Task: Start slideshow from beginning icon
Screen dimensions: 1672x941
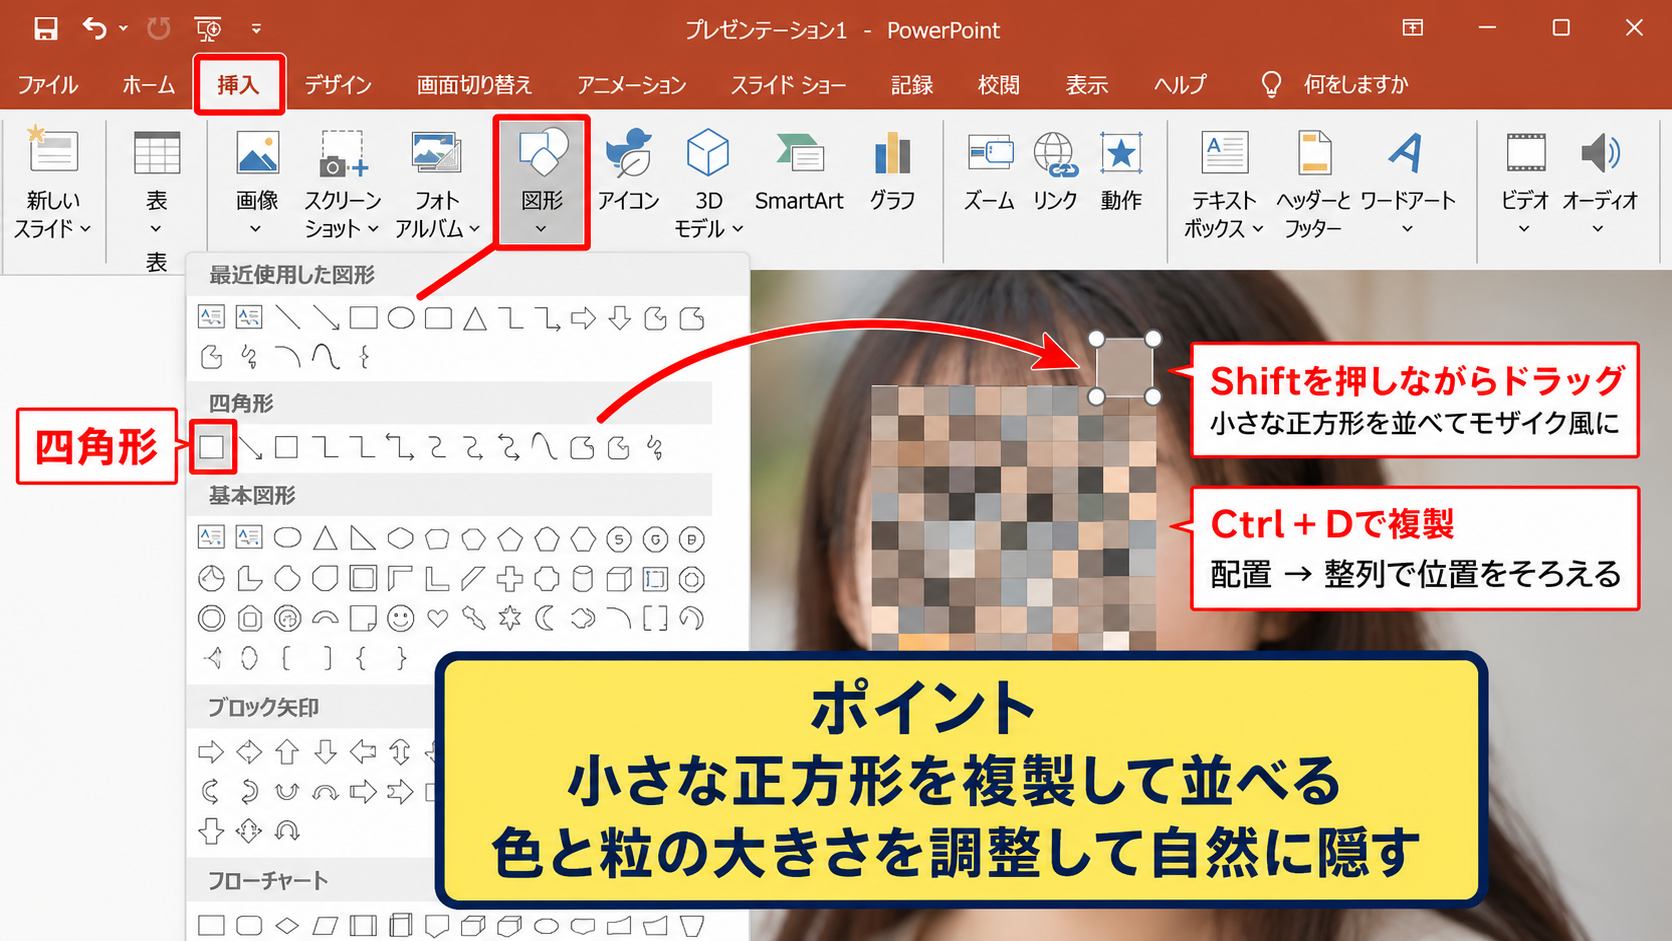Action: 208,29
